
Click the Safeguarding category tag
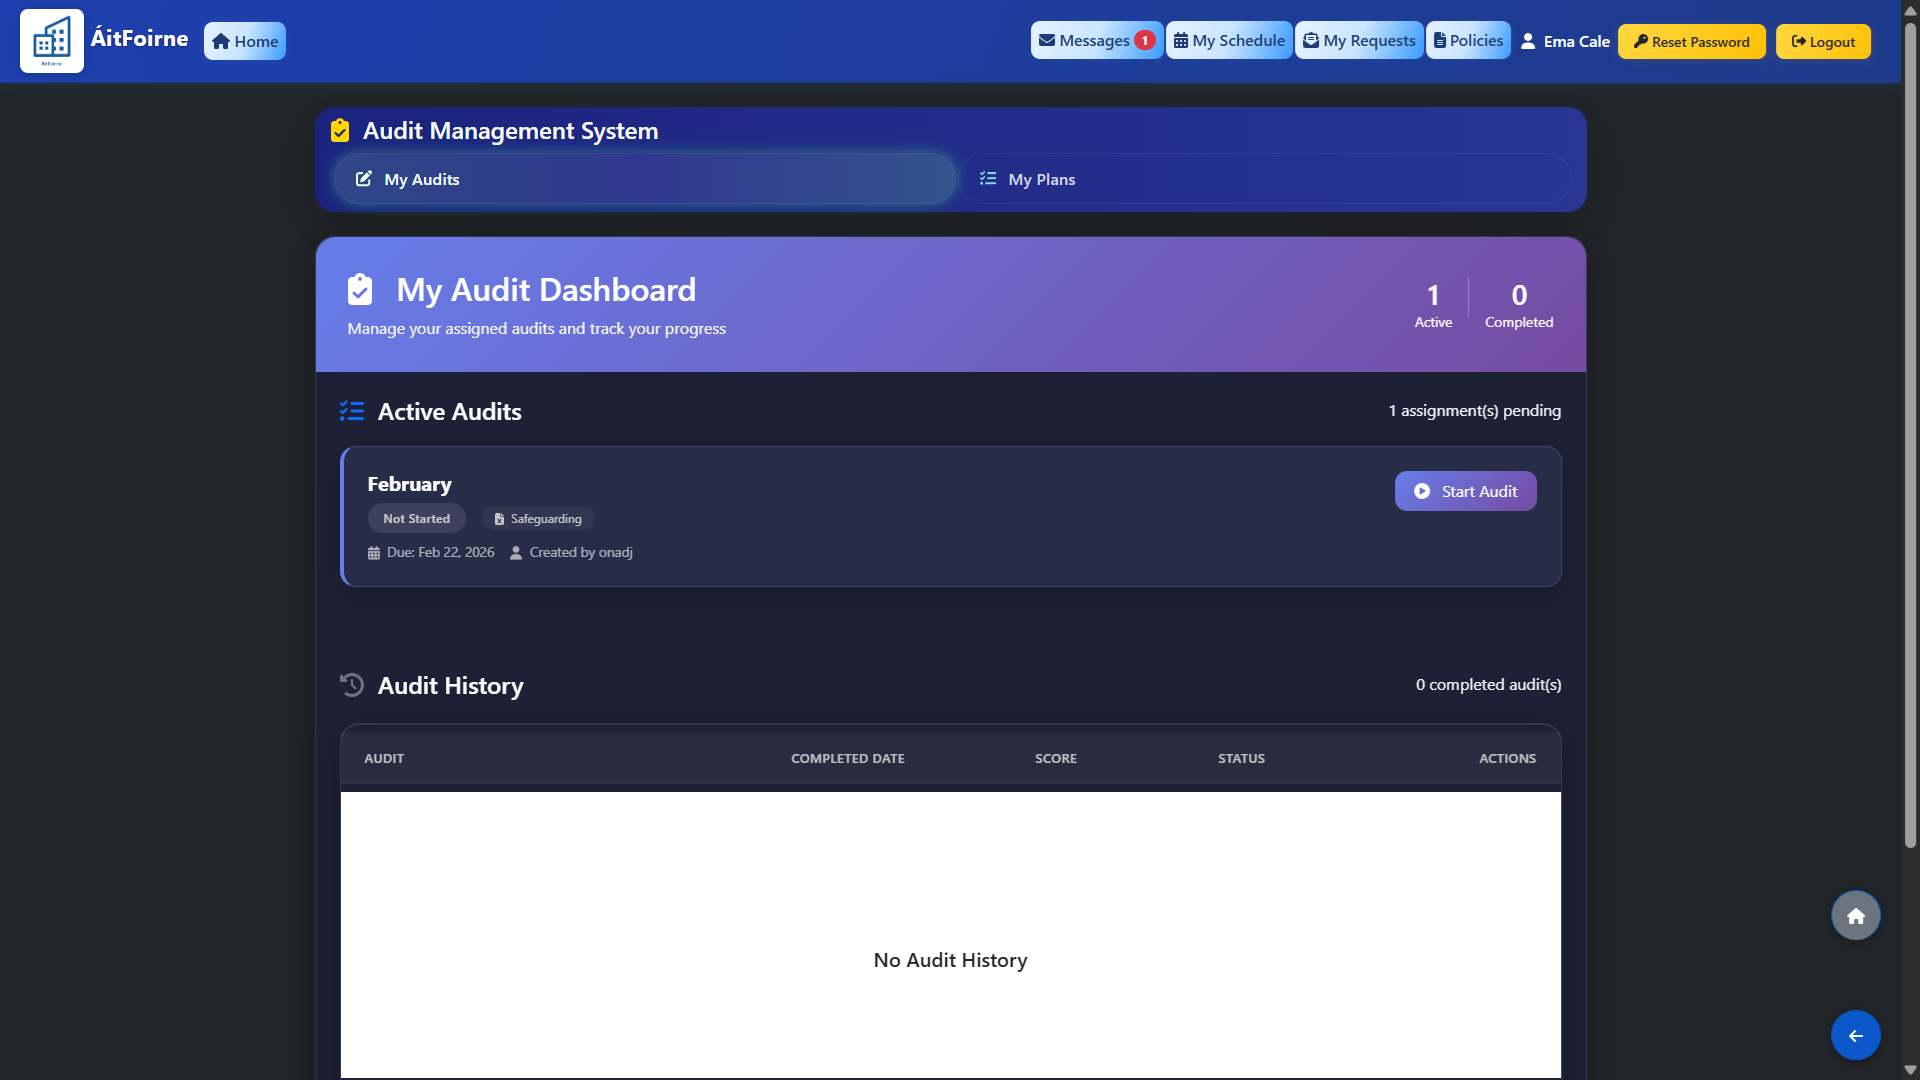pyautogui.click(x=538, y=518)
